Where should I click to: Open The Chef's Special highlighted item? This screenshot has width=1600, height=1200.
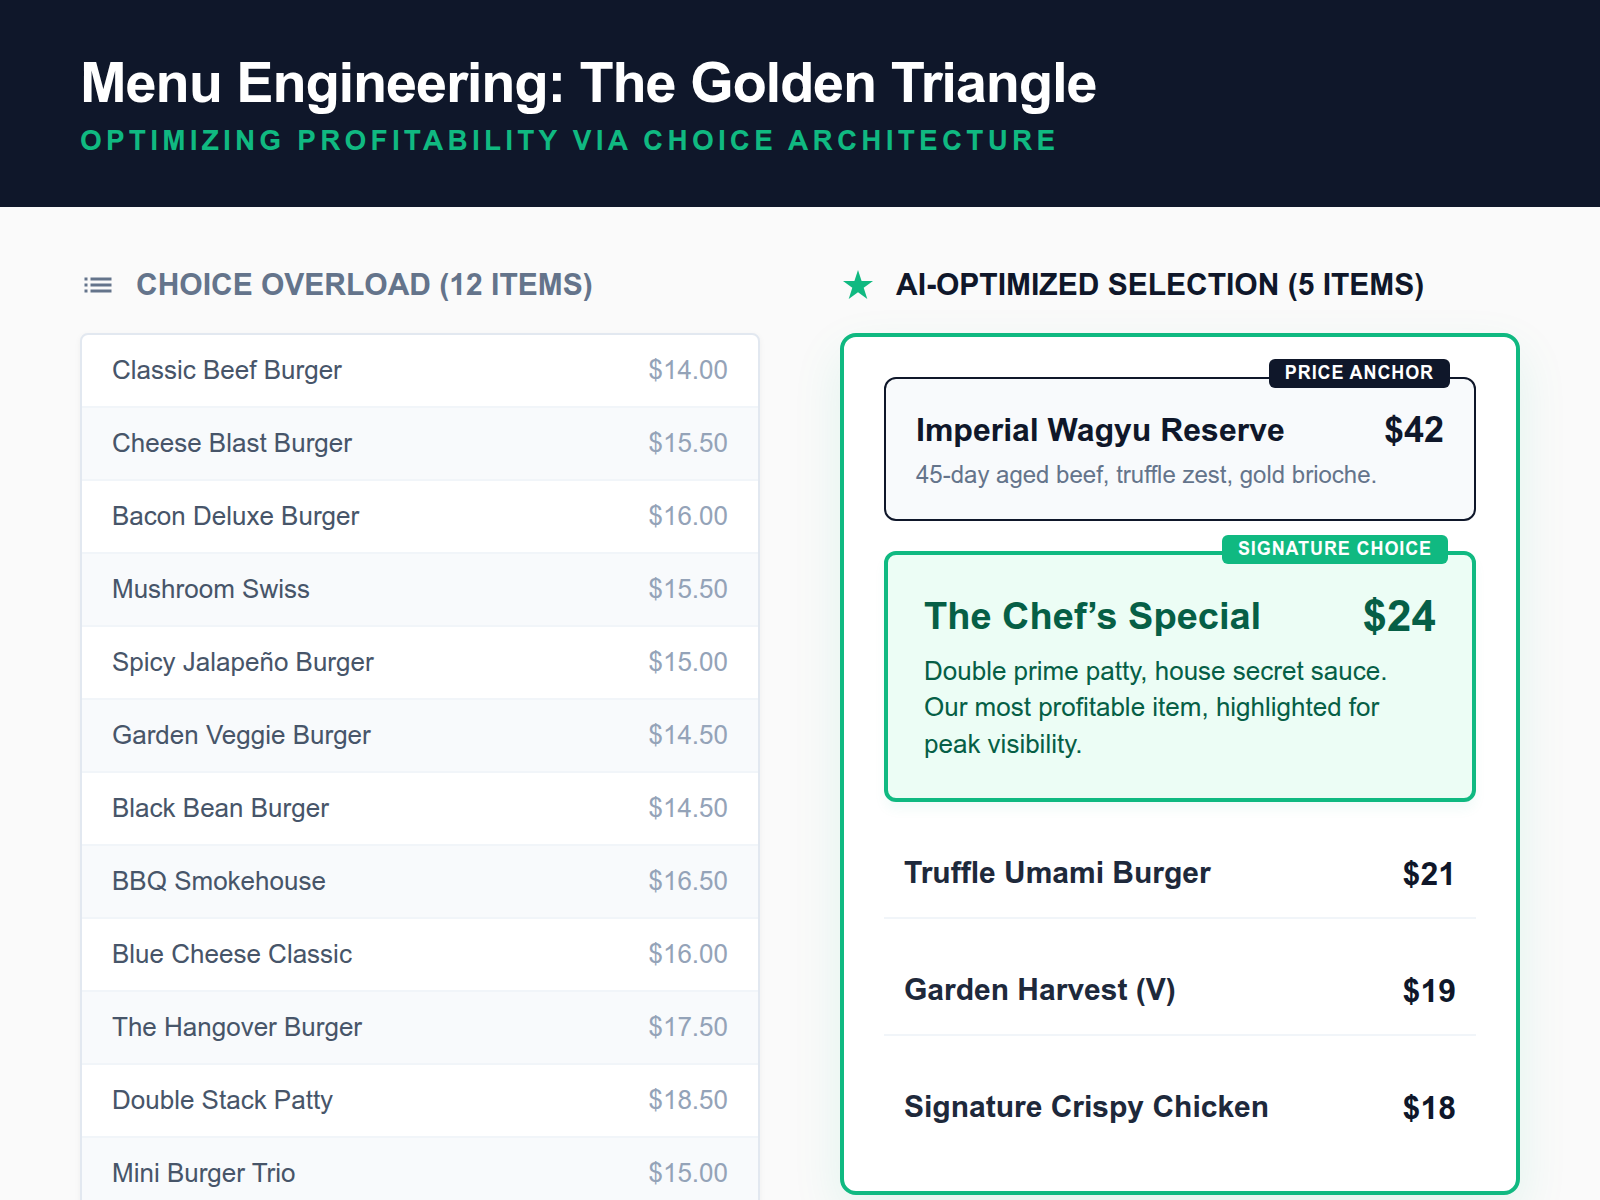(x=1178, y=675)
